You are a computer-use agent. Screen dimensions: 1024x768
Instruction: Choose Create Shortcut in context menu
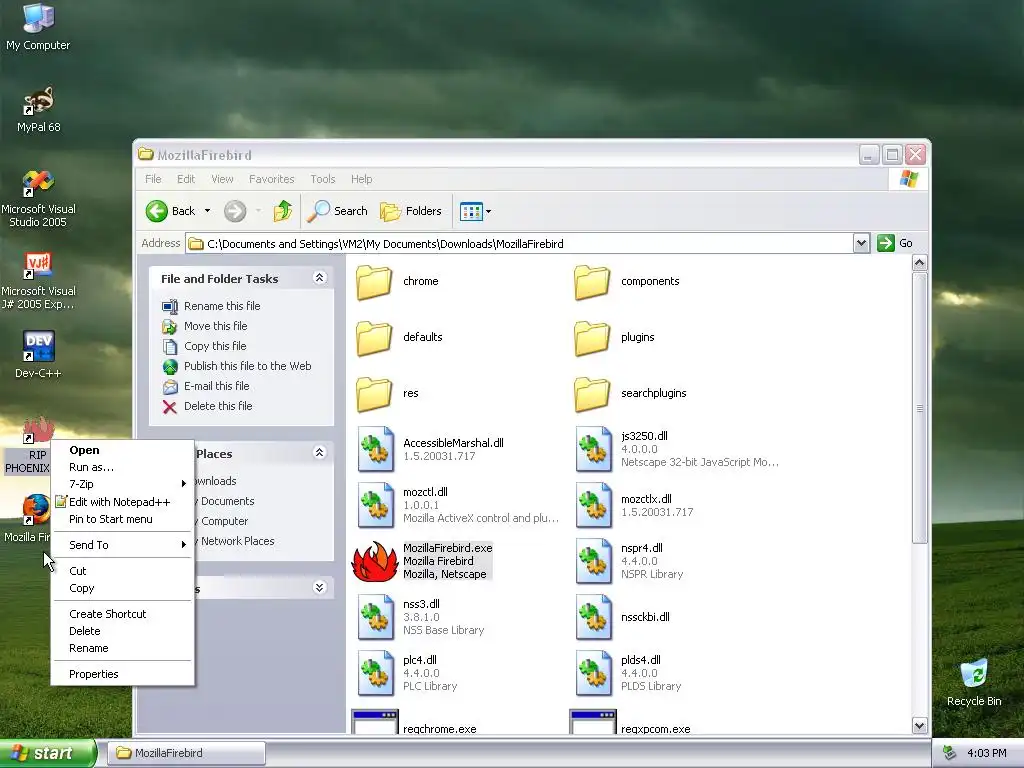pyautogui.click(x=122, y=614)
